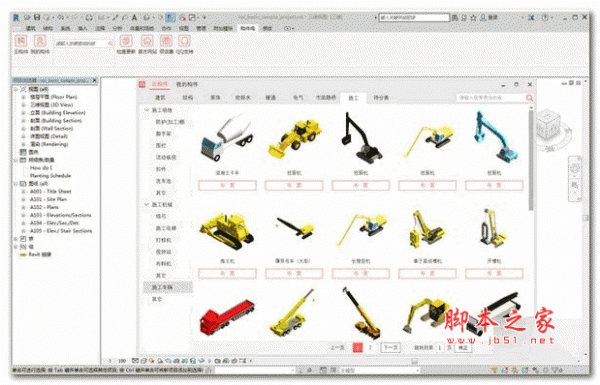Click the Undo arrow in the quick access toolbar
Viewport: 600px width, 385px height.
pyautogui.click(x=60, y=17)
